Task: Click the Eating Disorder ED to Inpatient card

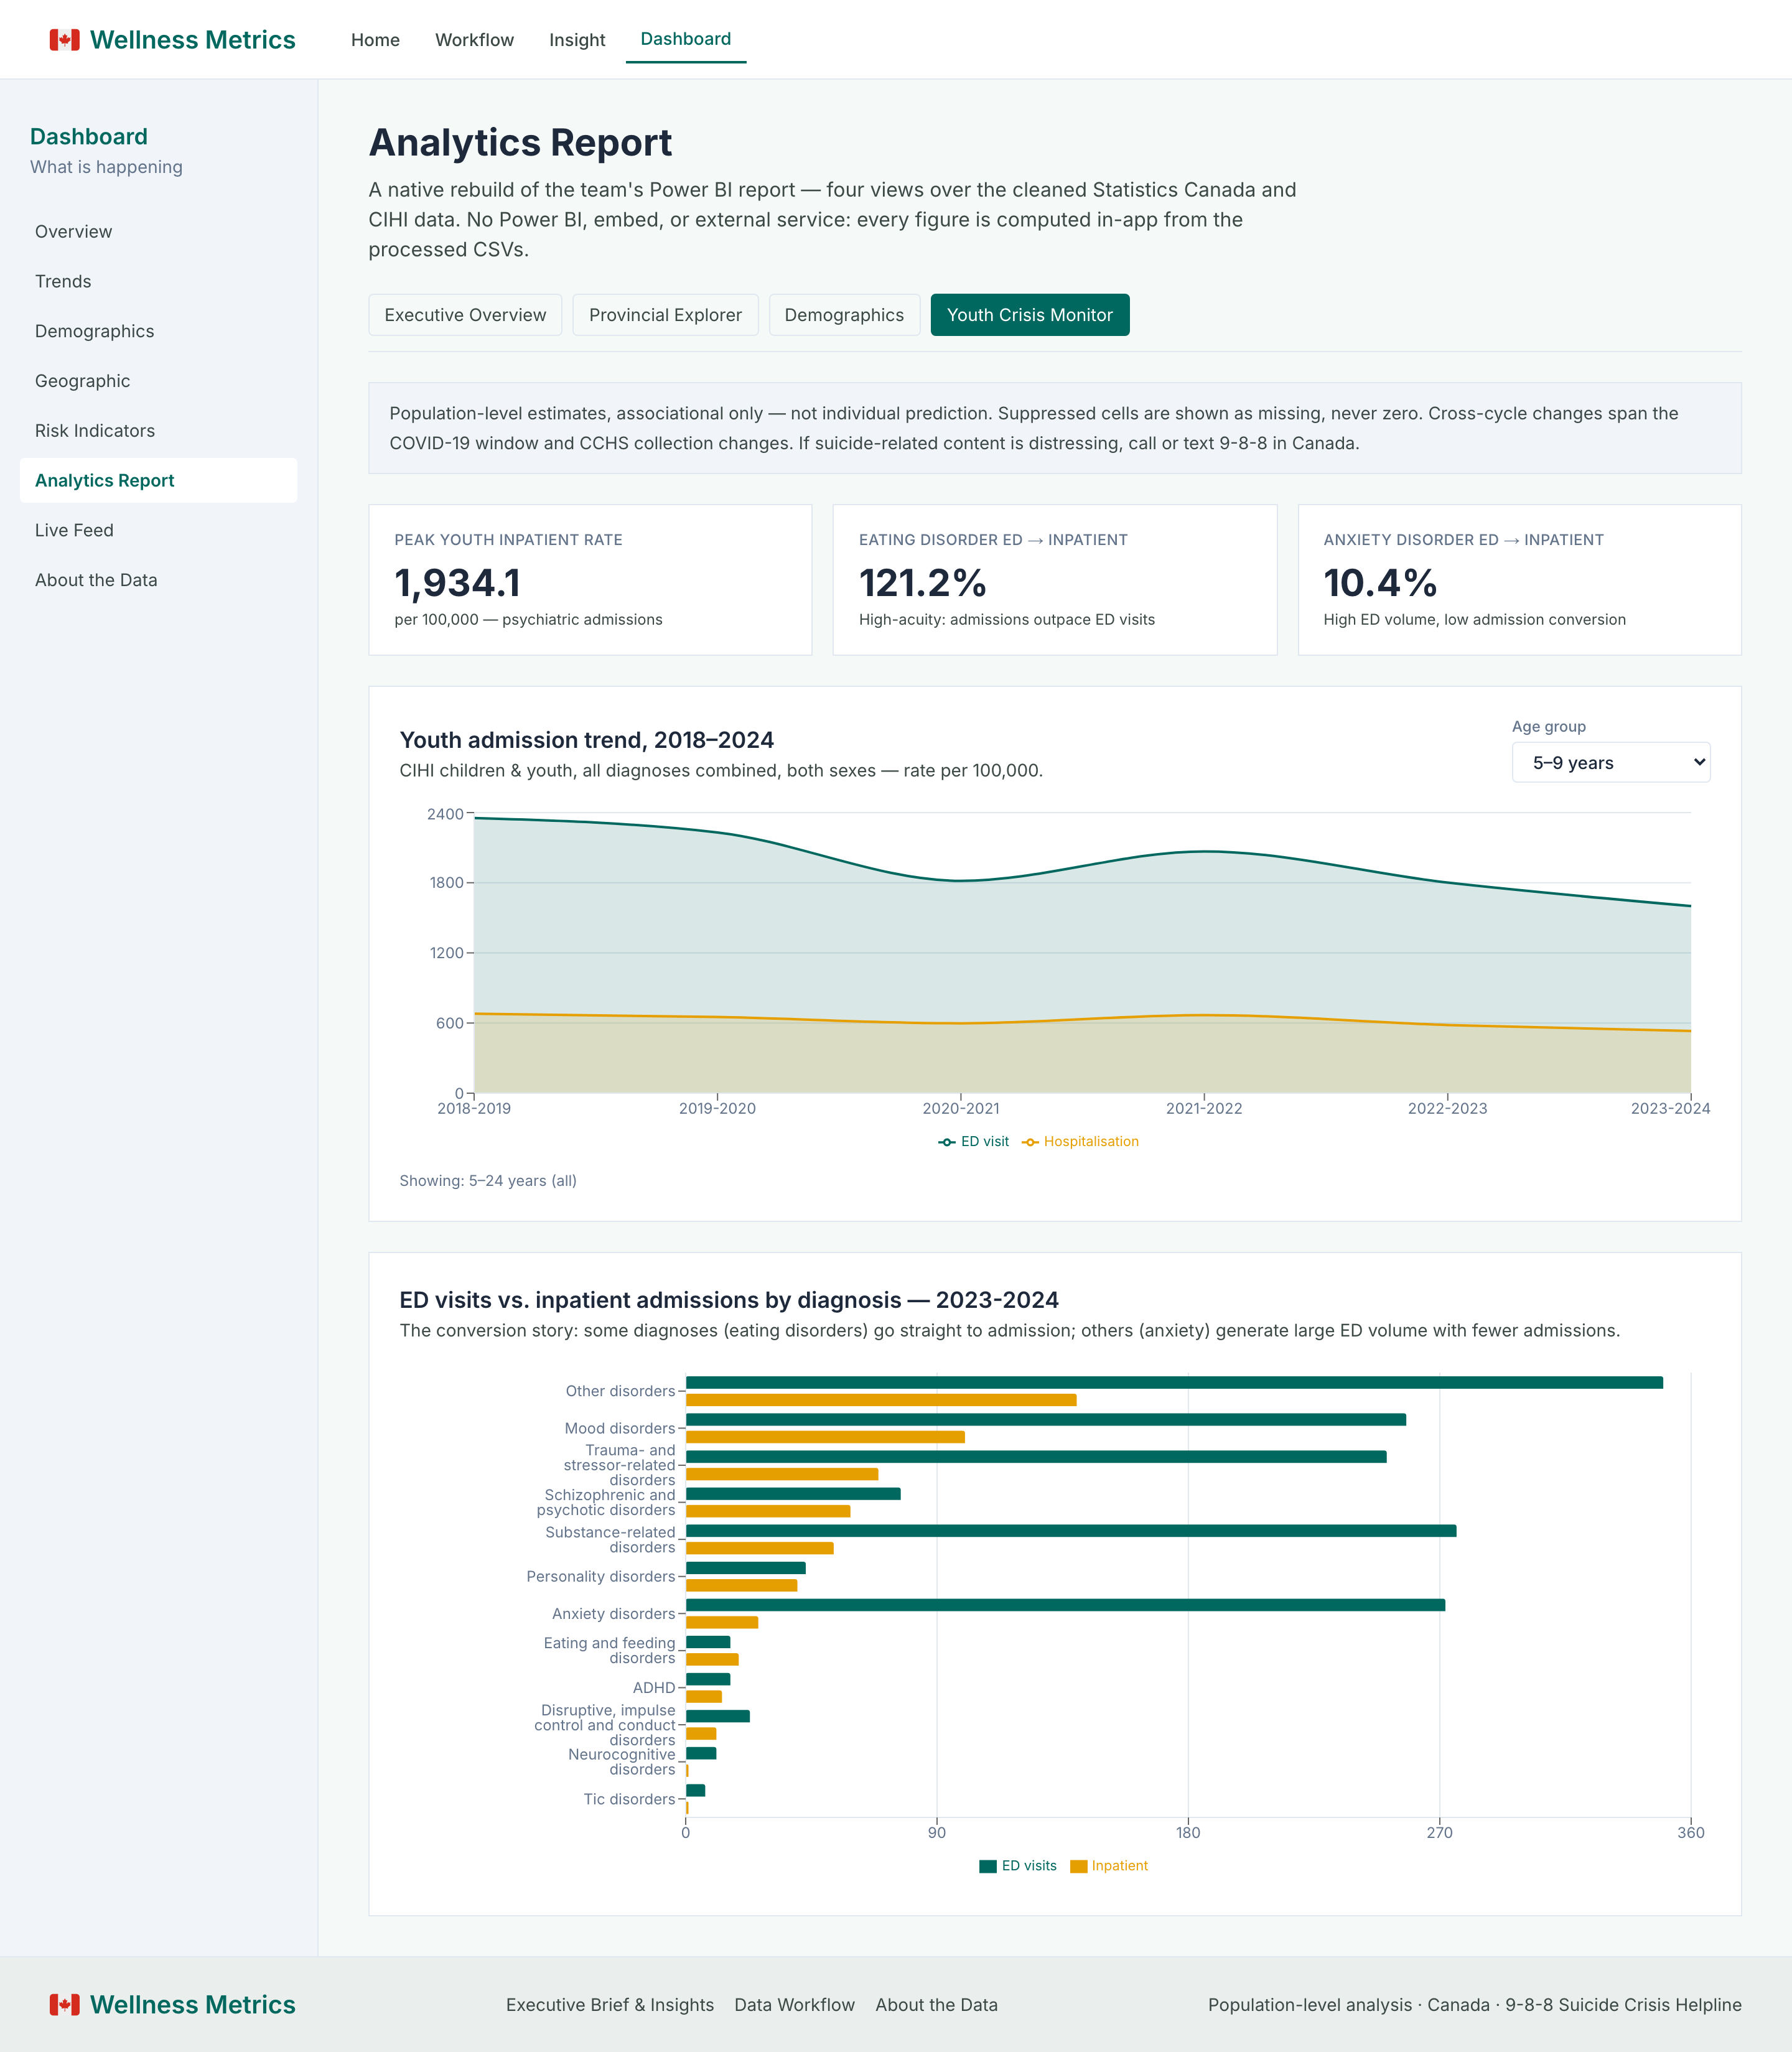Action: (1055, 580)
